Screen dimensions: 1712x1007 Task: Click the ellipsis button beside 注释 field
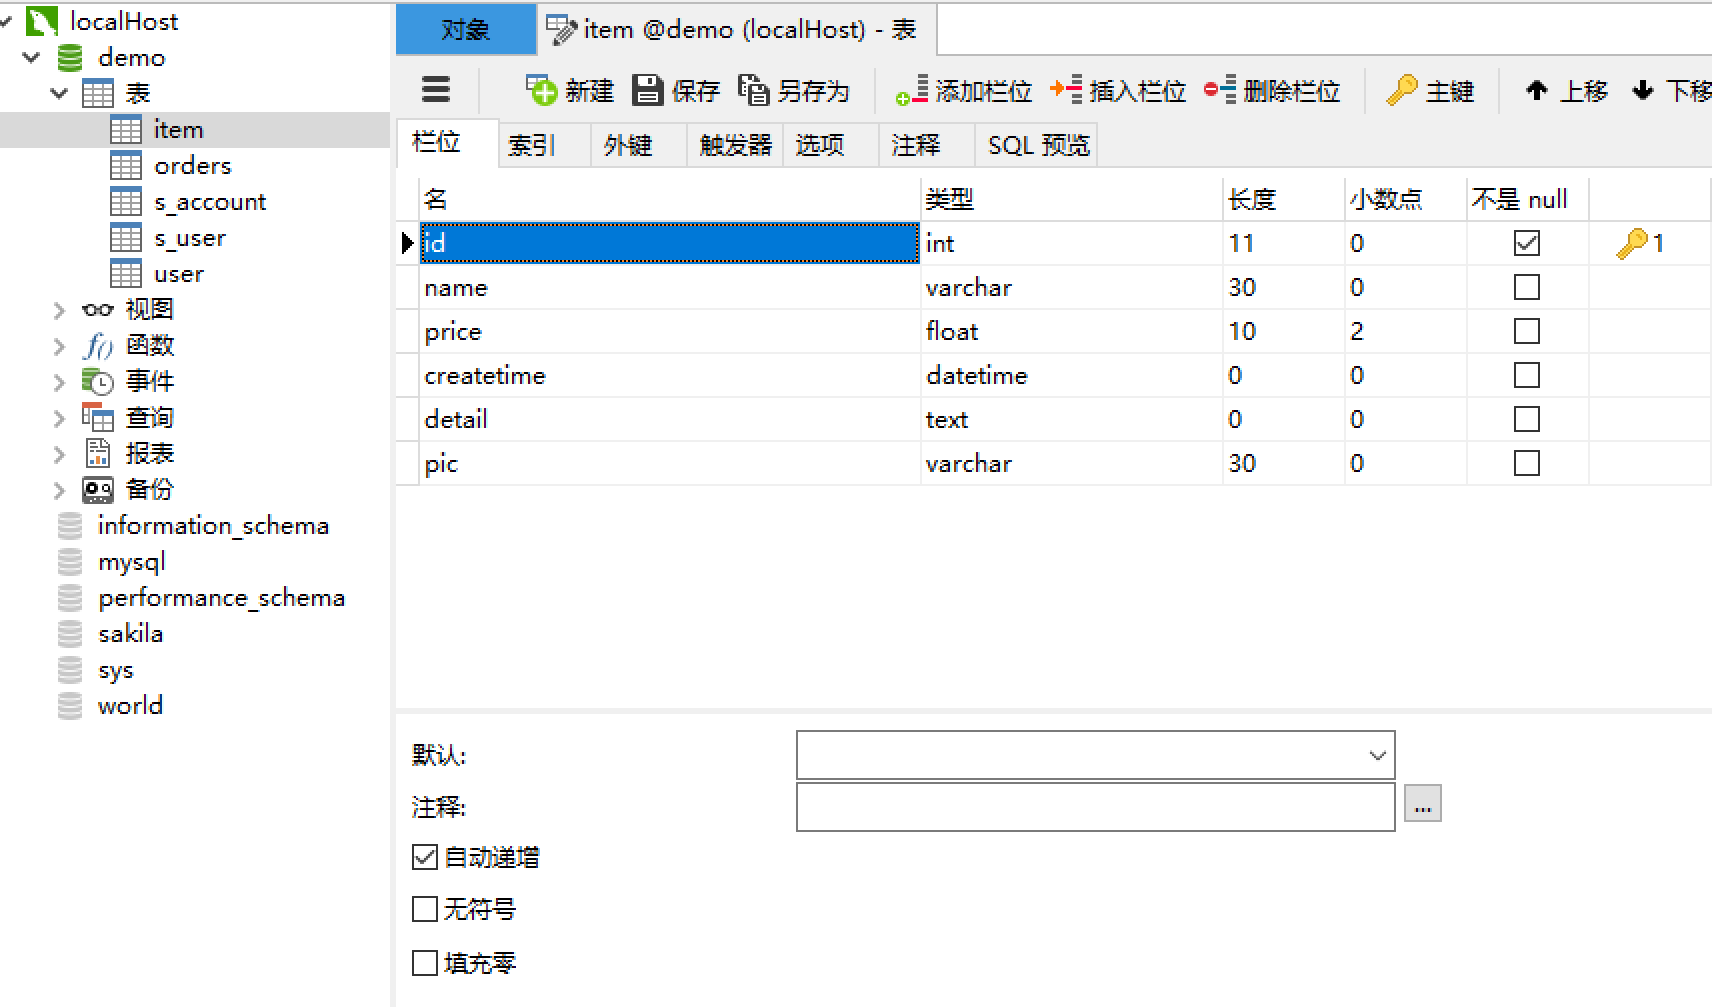[x=1422, y=803]
